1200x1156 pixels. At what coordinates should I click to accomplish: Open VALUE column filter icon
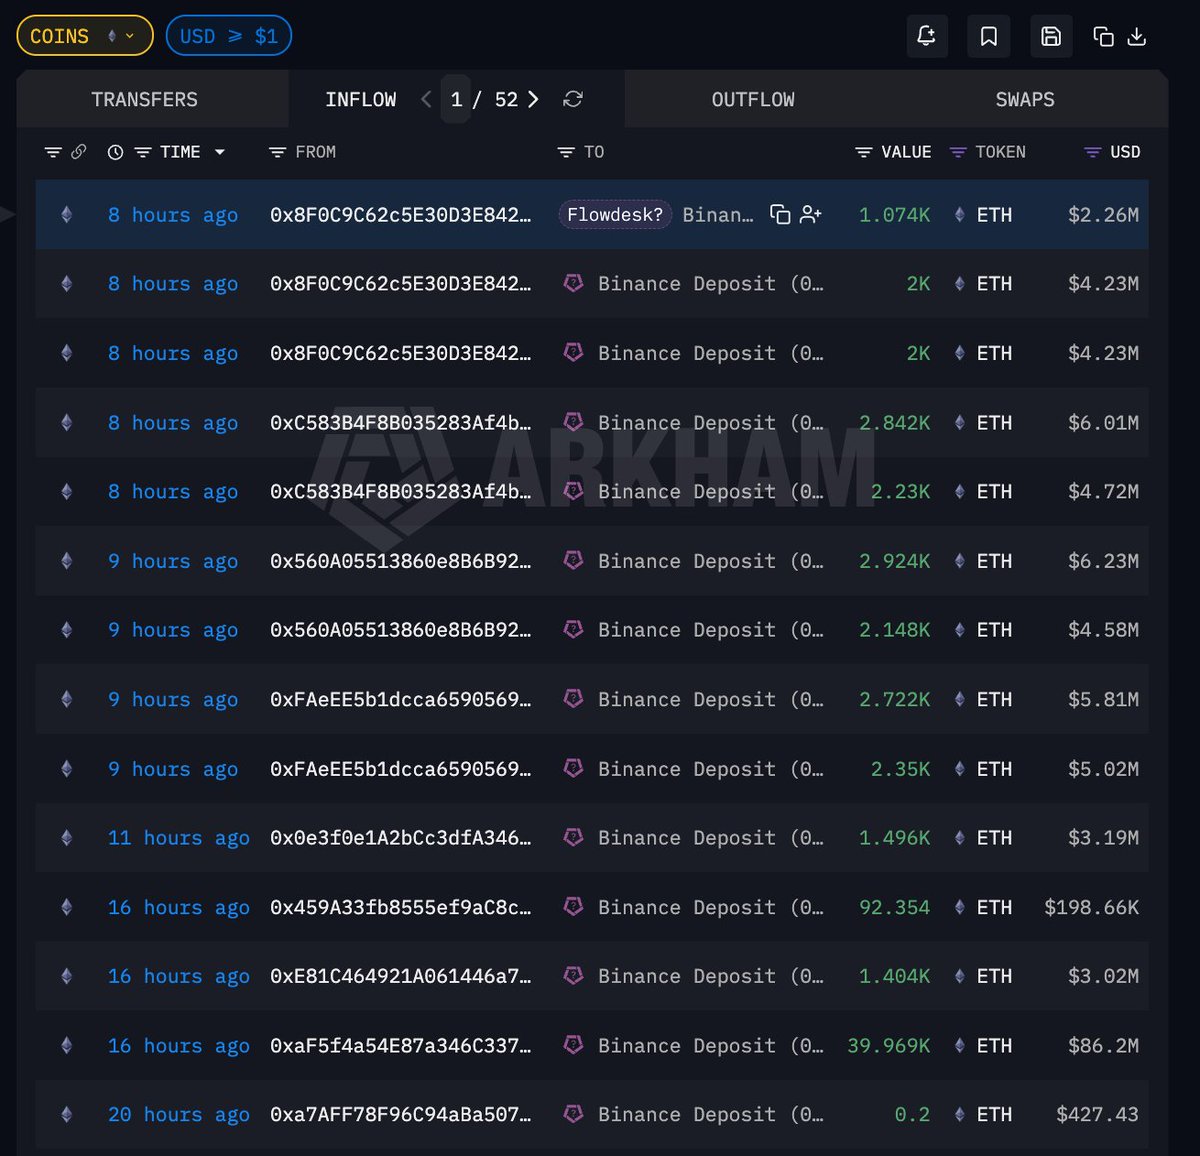point(864,152)
